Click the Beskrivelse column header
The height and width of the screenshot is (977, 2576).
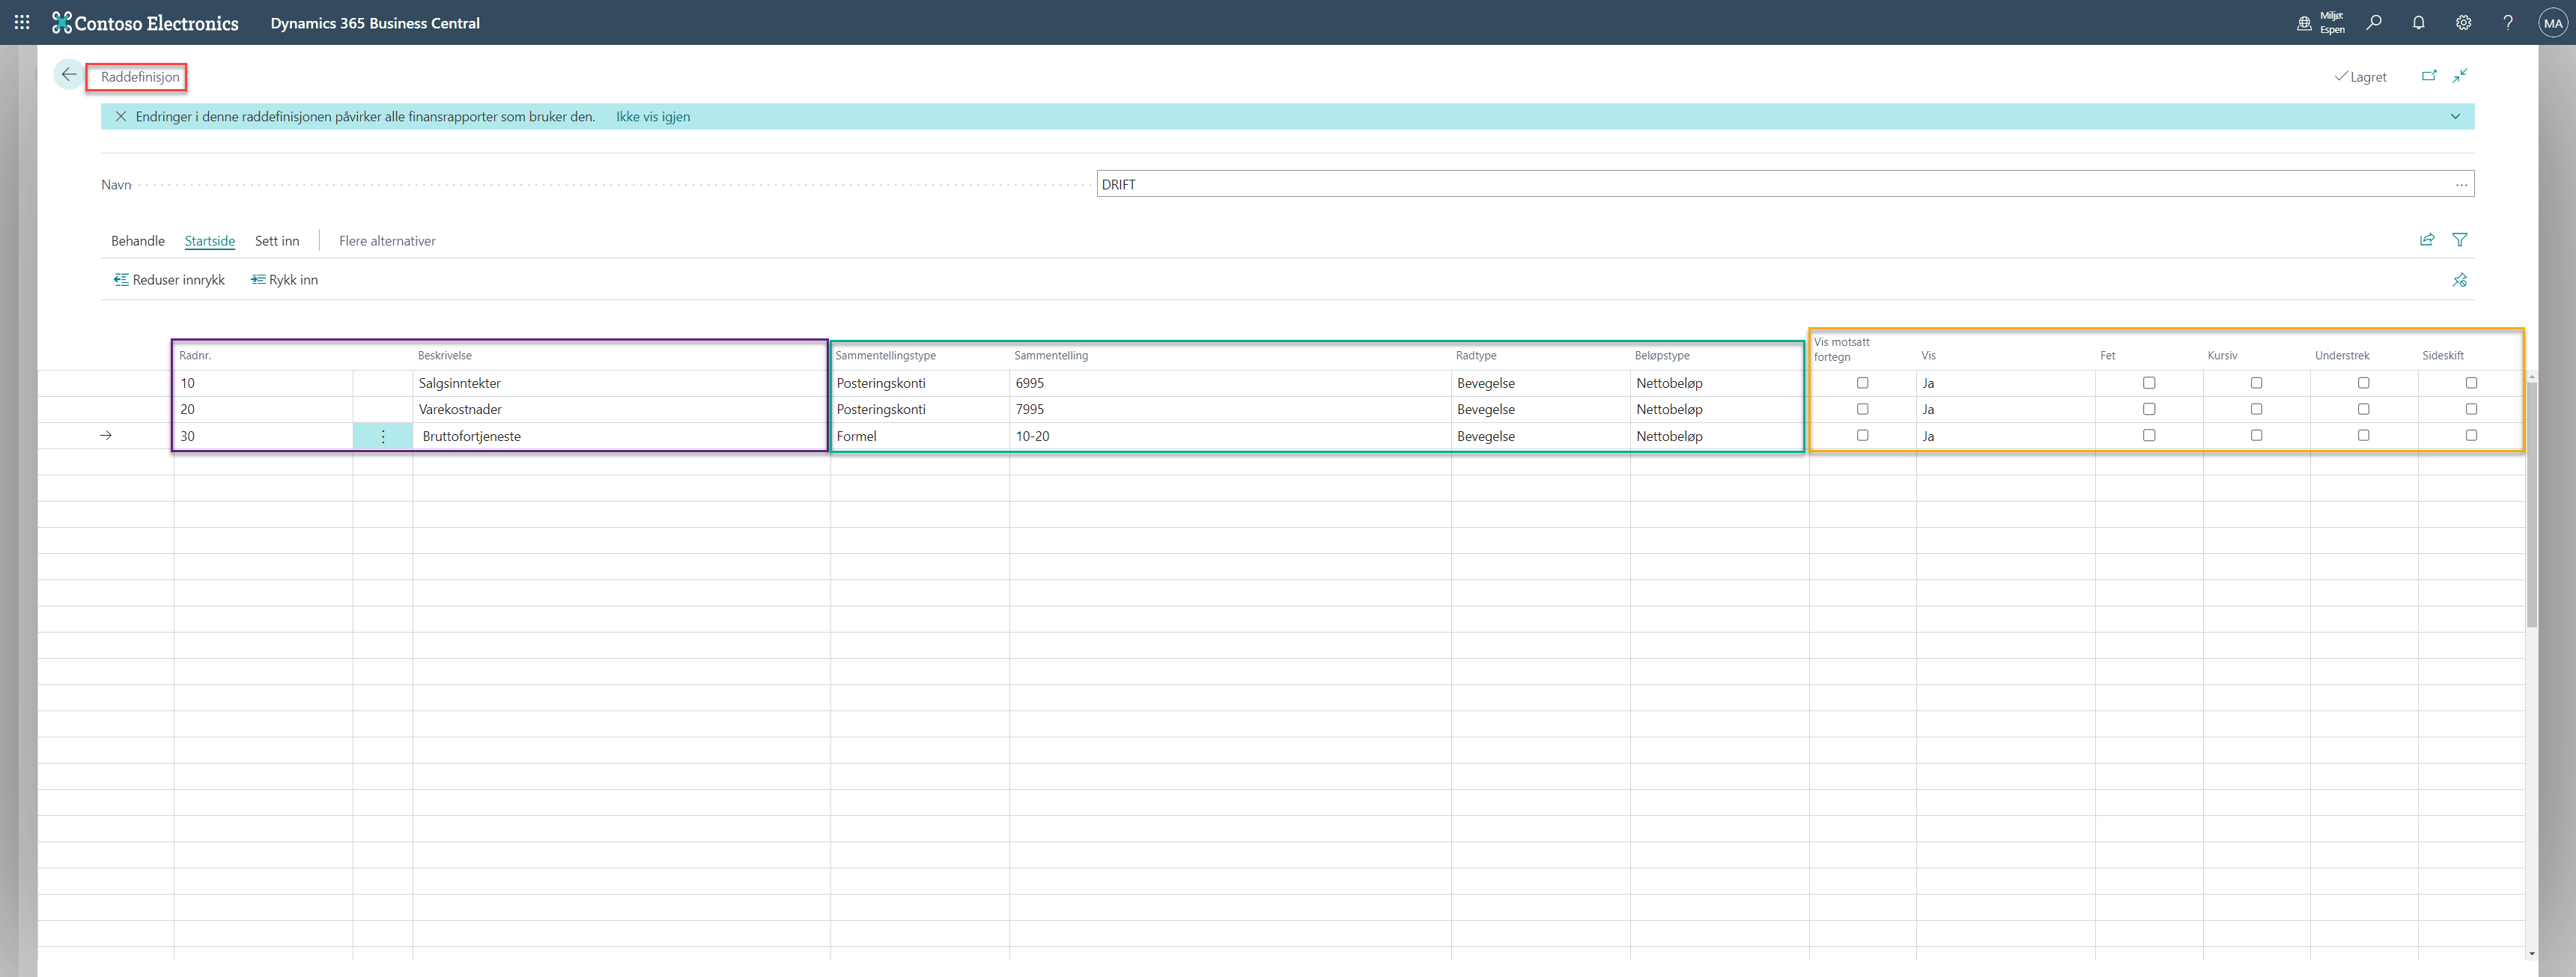(445, 355)
